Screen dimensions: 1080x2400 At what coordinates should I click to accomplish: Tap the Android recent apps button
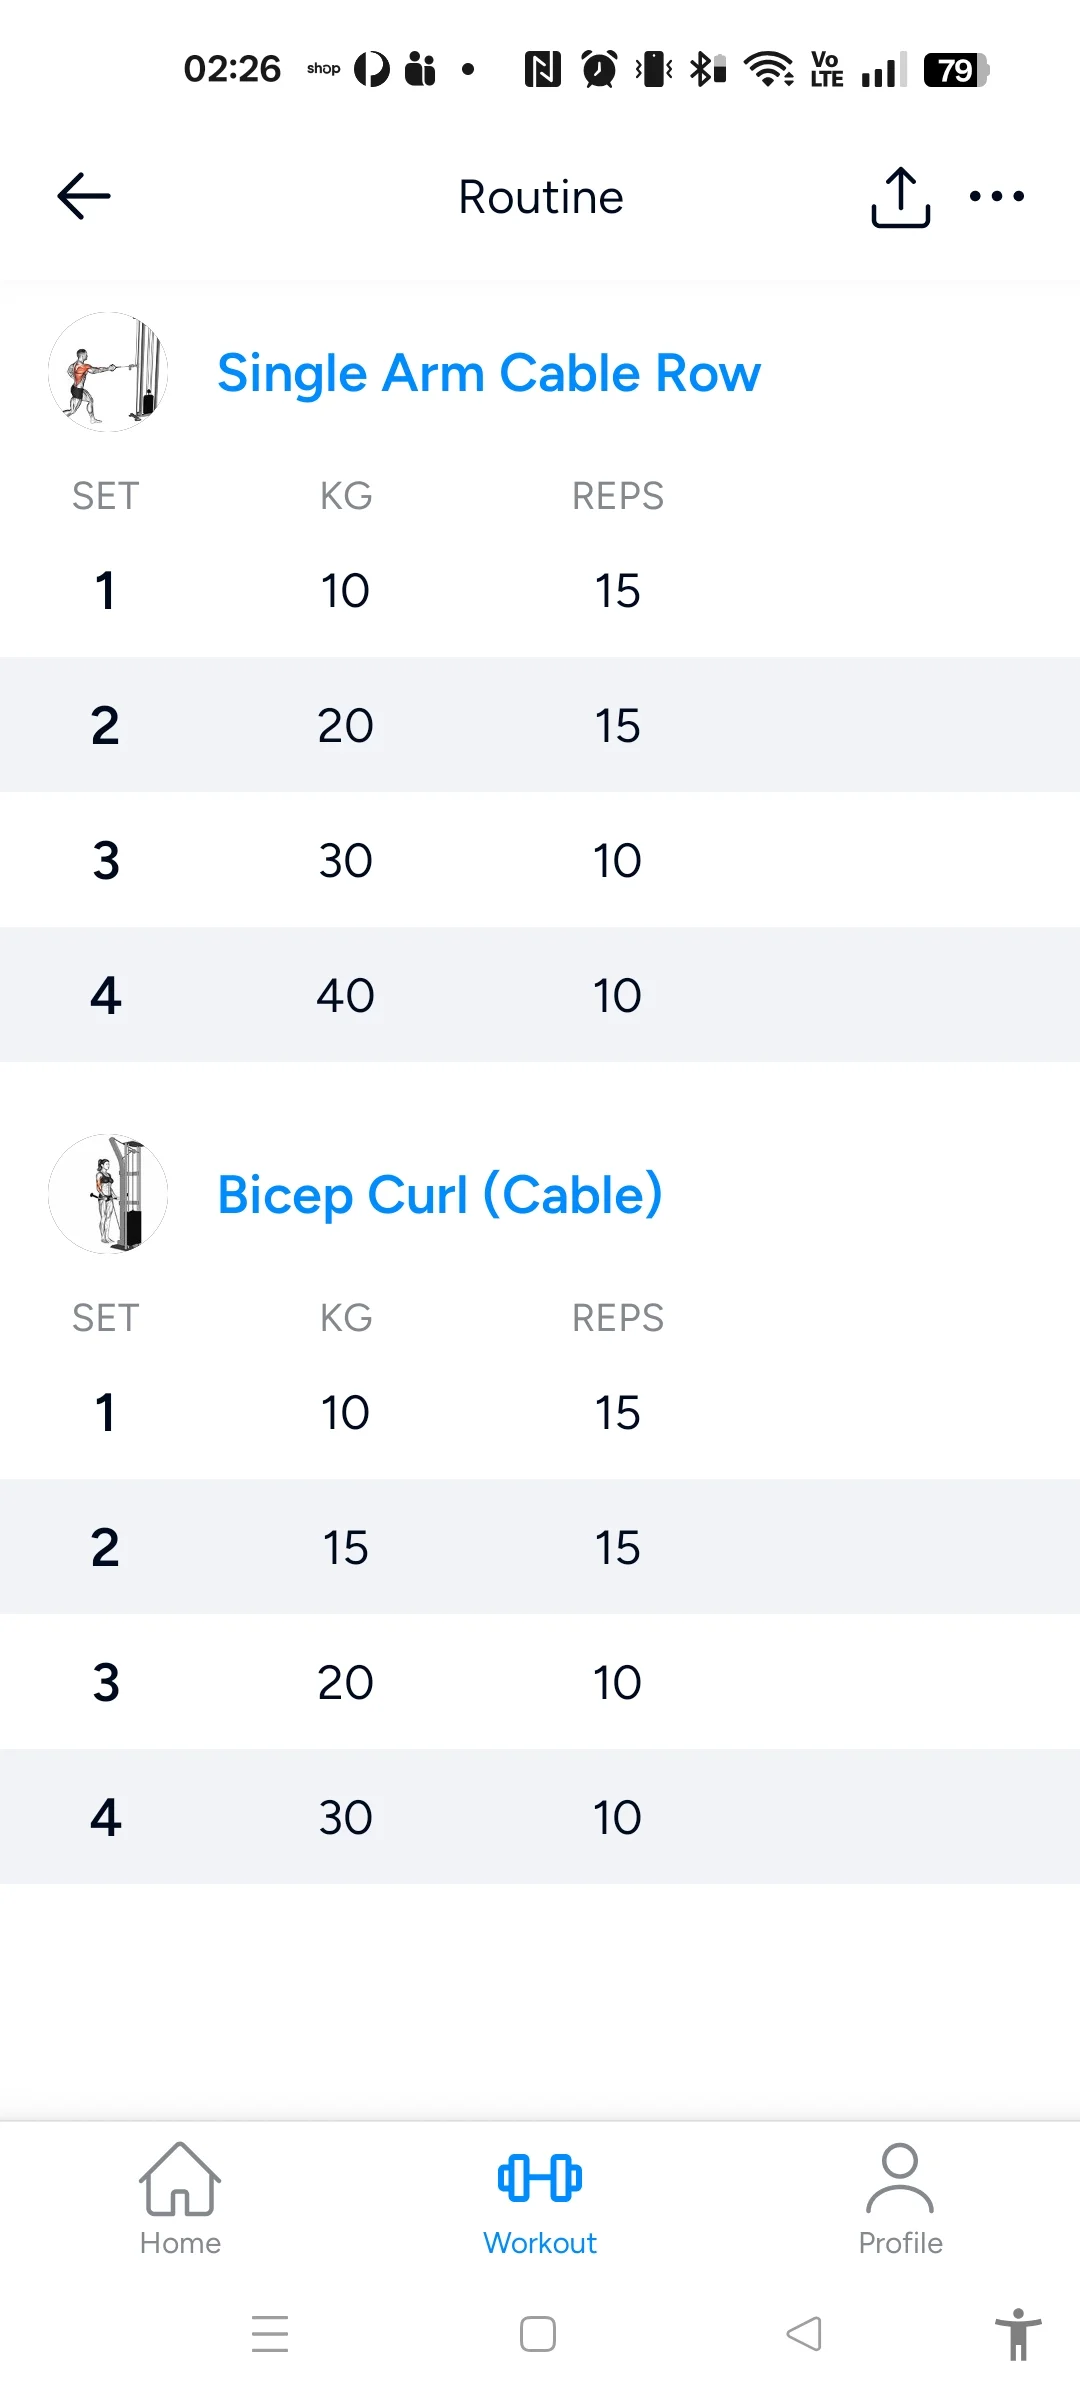[270, 2334]
